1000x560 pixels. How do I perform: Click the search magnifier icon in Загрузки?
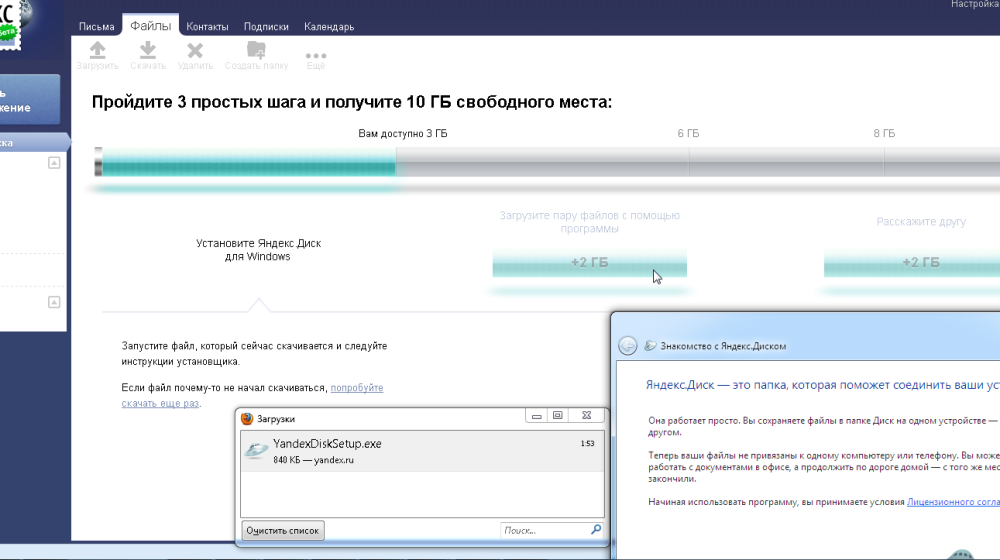pos(596,529)
